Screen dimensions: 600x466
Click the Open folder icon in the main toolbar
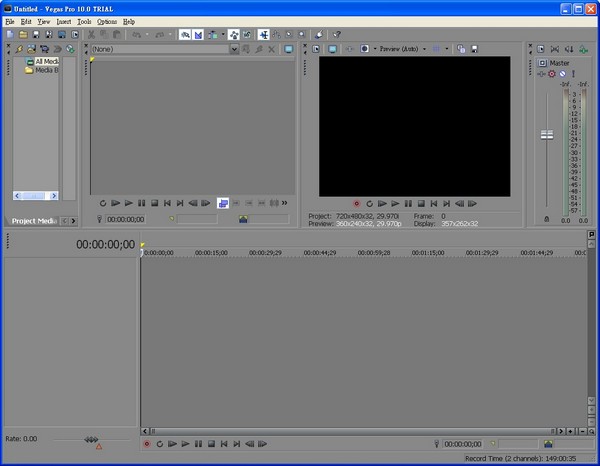(x=22, y=35)
